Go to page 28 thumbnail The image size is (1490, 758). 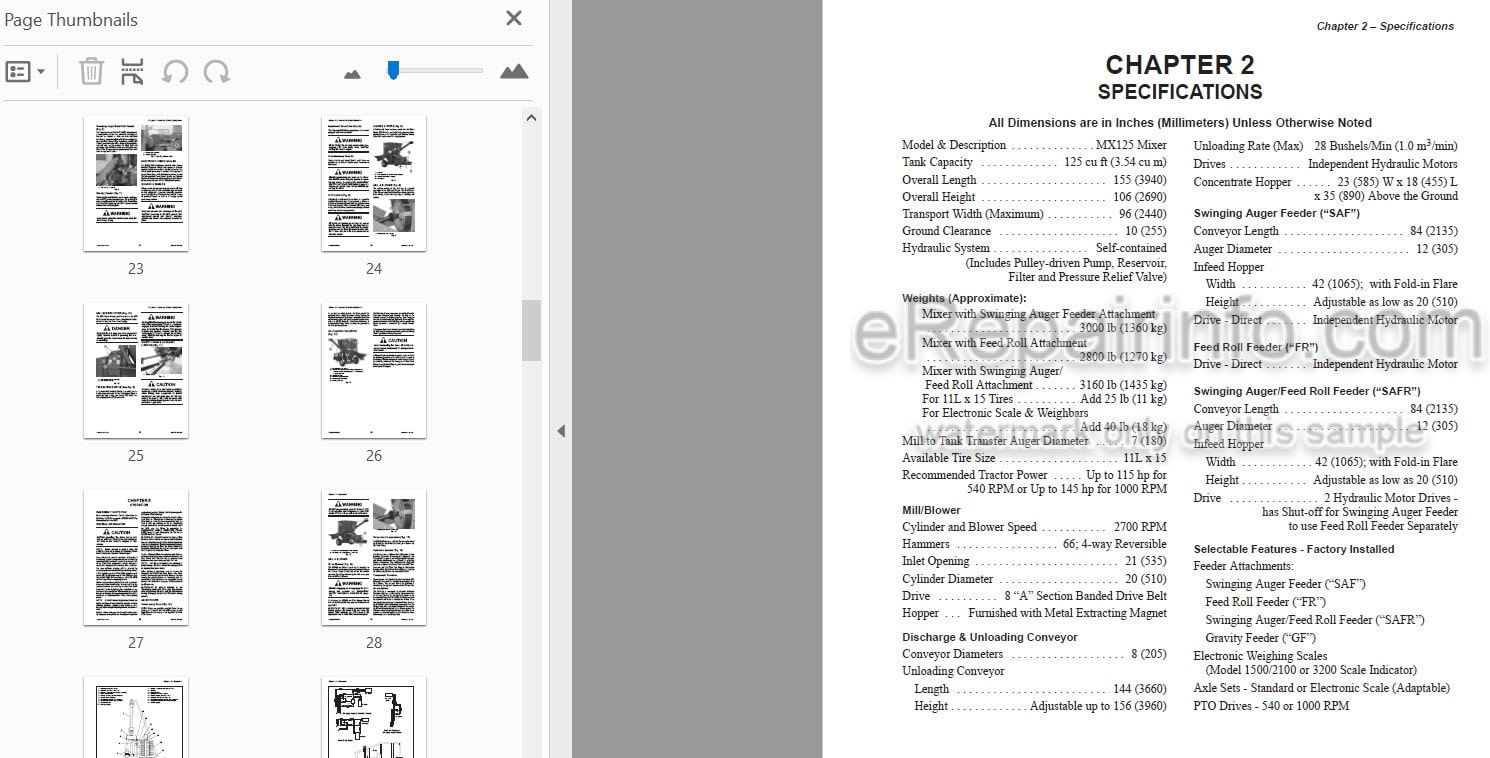coord(374,558)
